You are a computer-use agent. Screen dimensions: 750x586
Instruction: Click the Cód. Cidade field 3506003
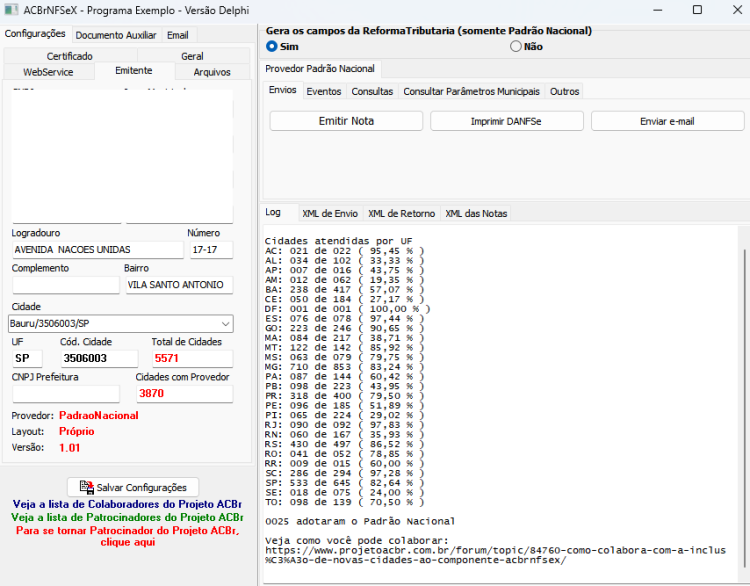(x=99, y=358)
